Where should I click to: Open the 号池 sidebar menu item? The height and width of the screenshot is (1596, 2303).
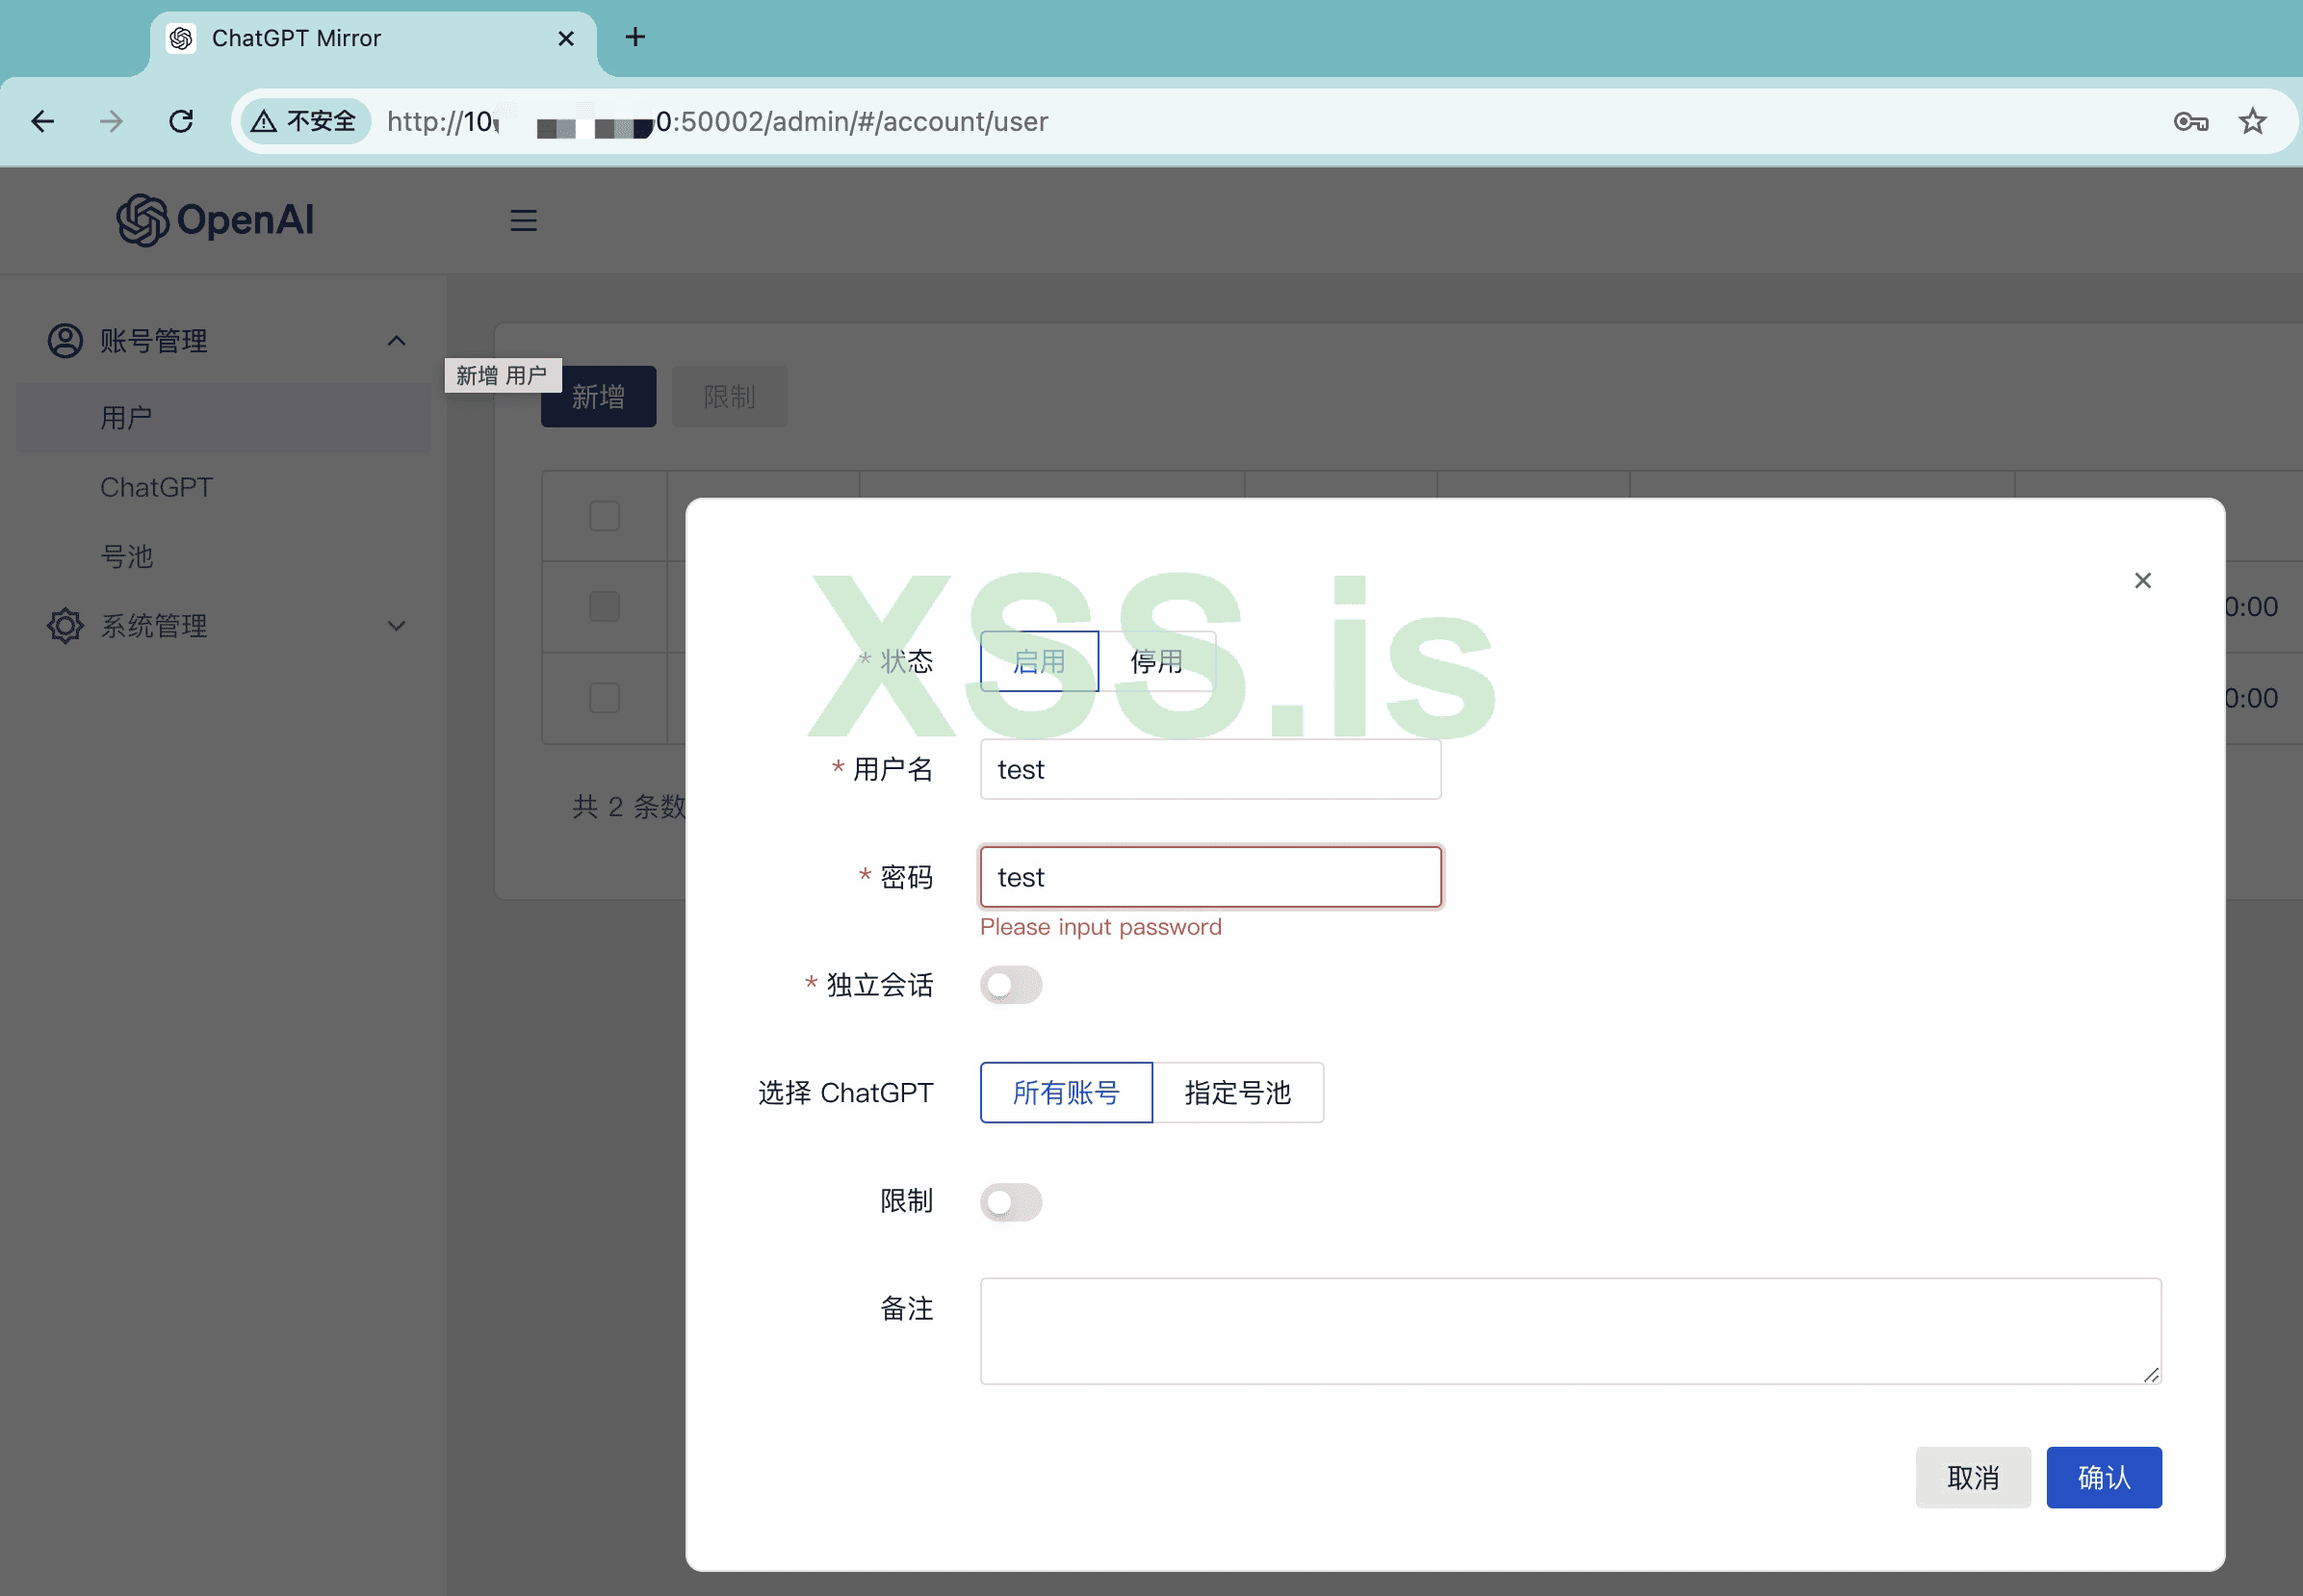[x=127, y=556]
